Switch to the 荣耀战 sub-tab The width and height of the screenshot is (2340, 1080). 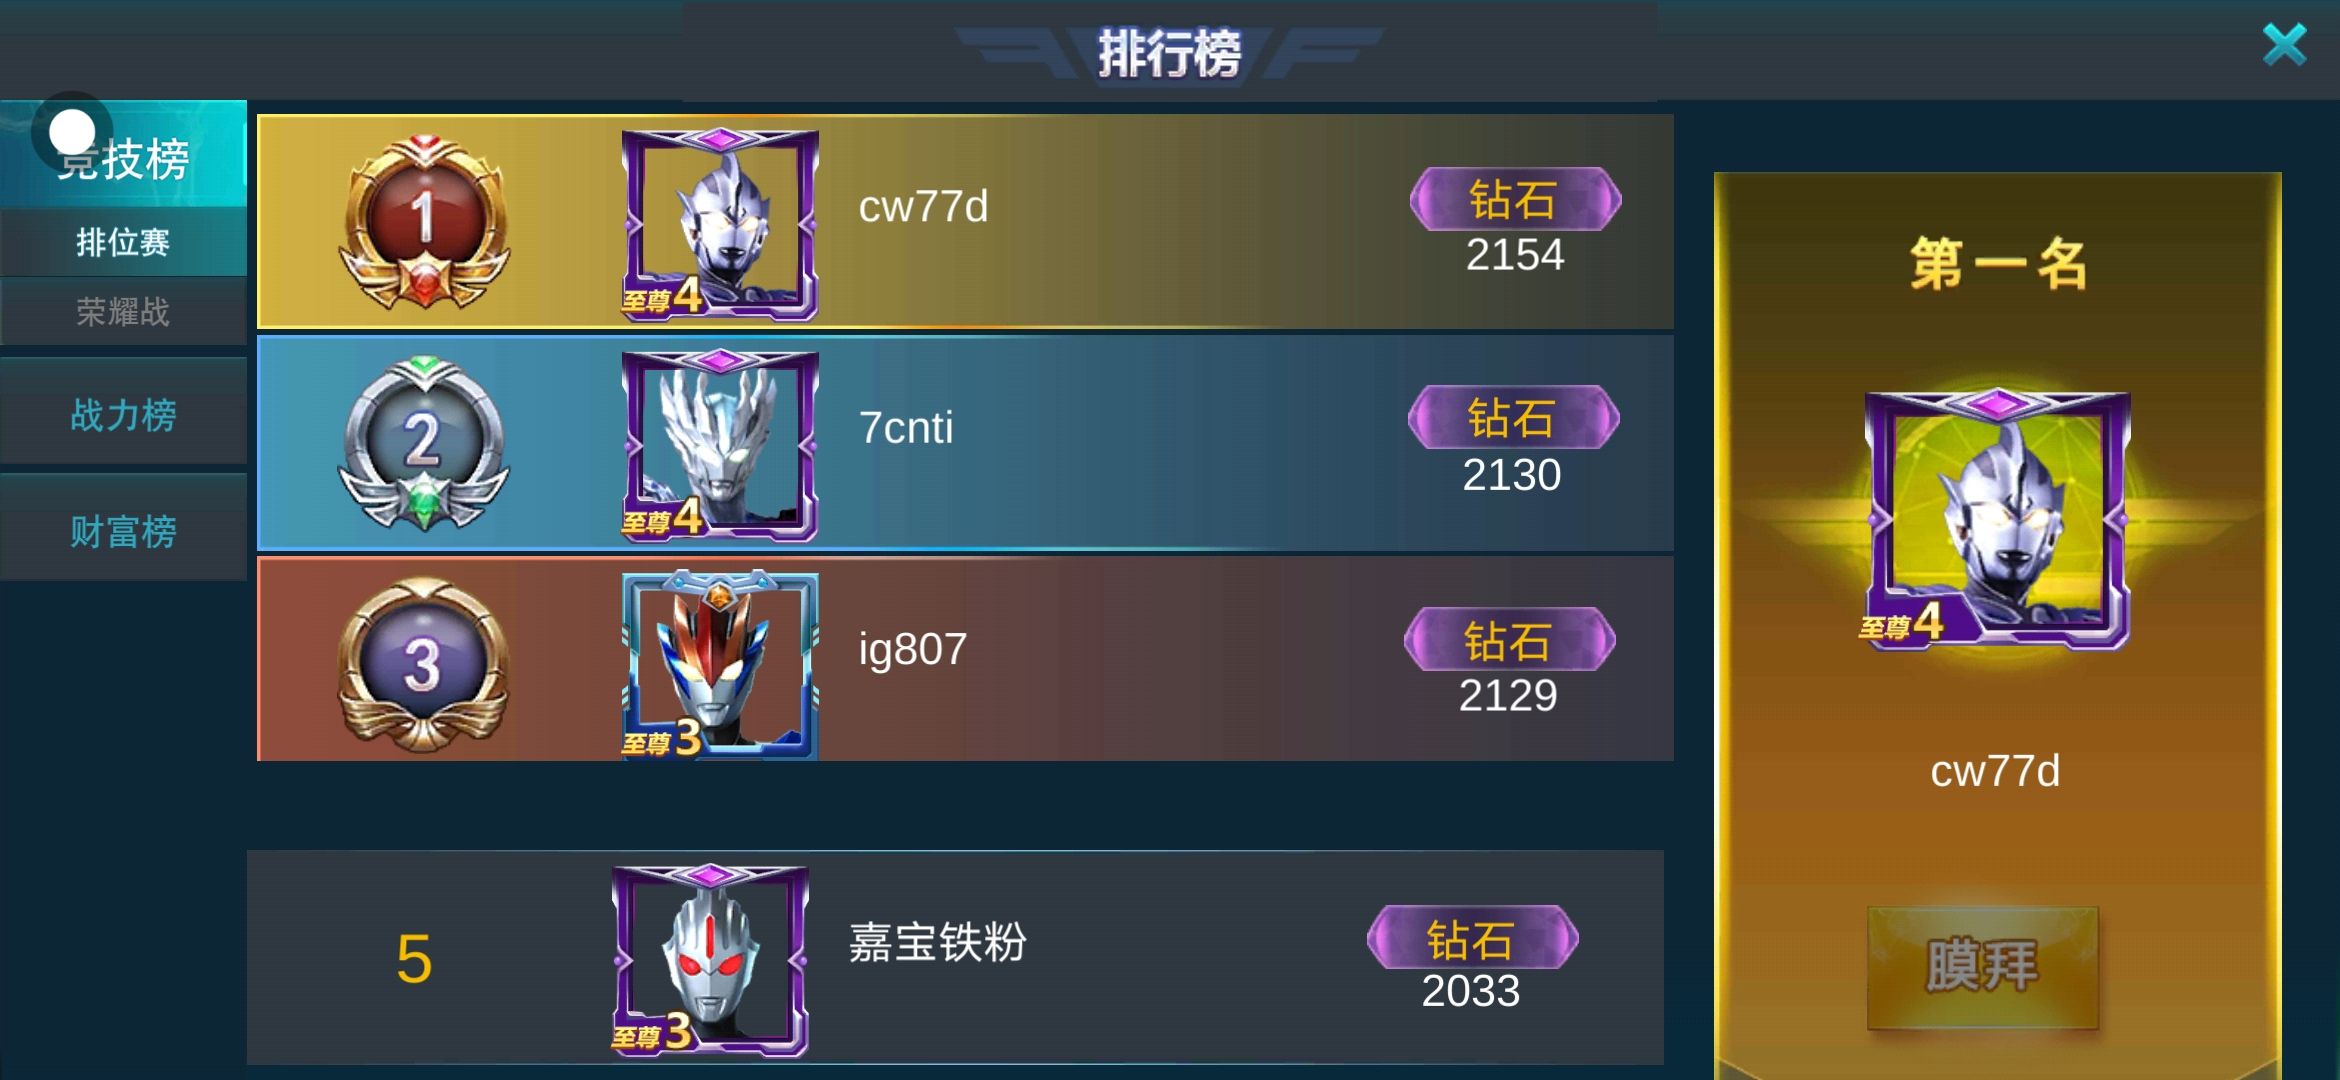click(123, 311)
